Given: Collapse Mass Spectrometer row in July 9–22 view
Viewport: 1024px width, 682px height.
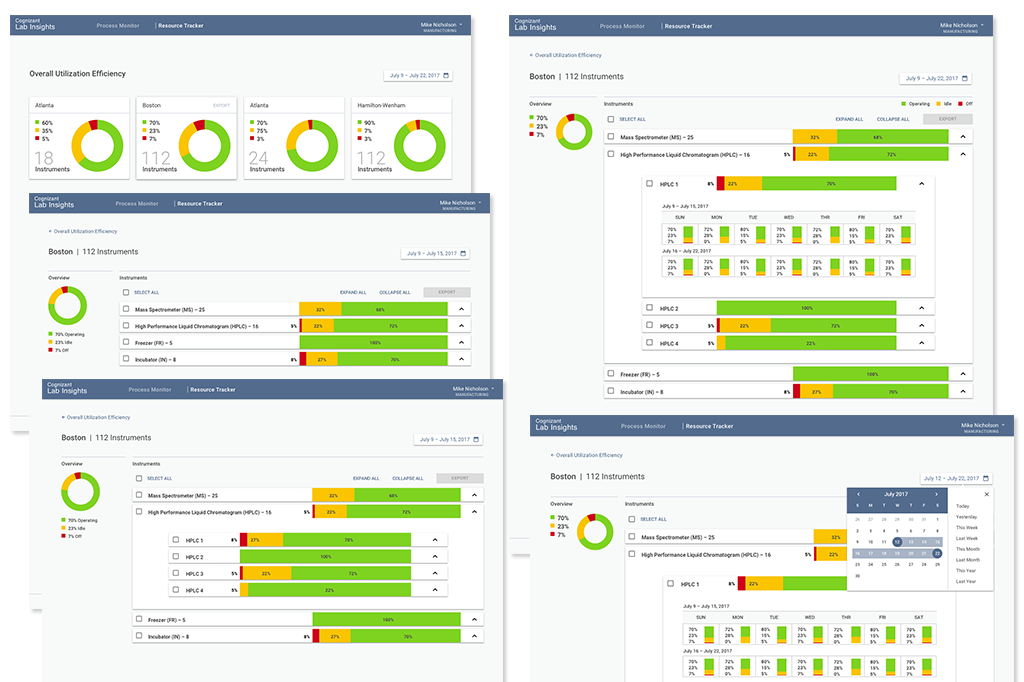Looking at the screenshot, I should click(x=963, y=137).
